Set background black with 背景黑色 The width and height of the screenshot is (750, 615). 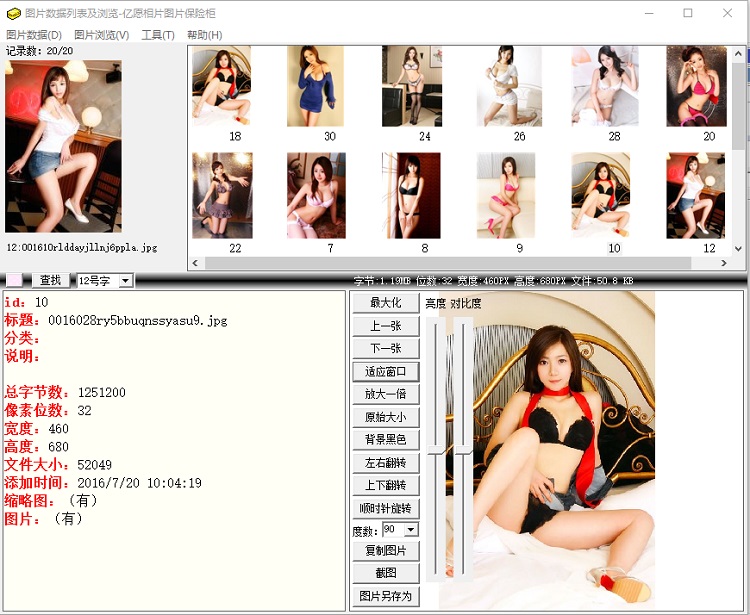click(385, 440)
